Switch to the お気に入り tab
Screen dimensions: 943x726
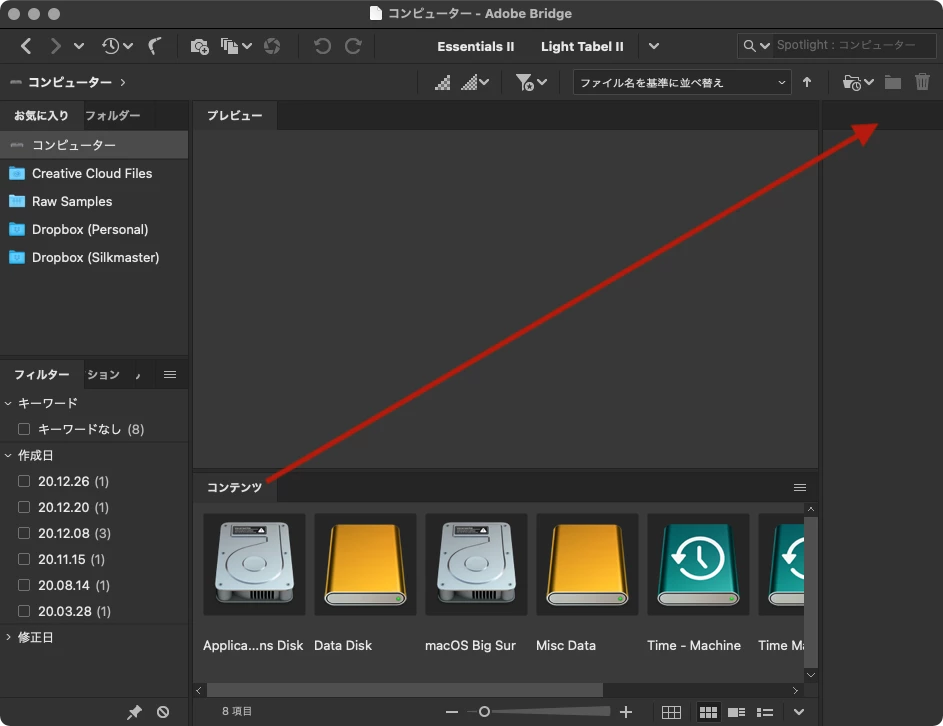point(41,115)
